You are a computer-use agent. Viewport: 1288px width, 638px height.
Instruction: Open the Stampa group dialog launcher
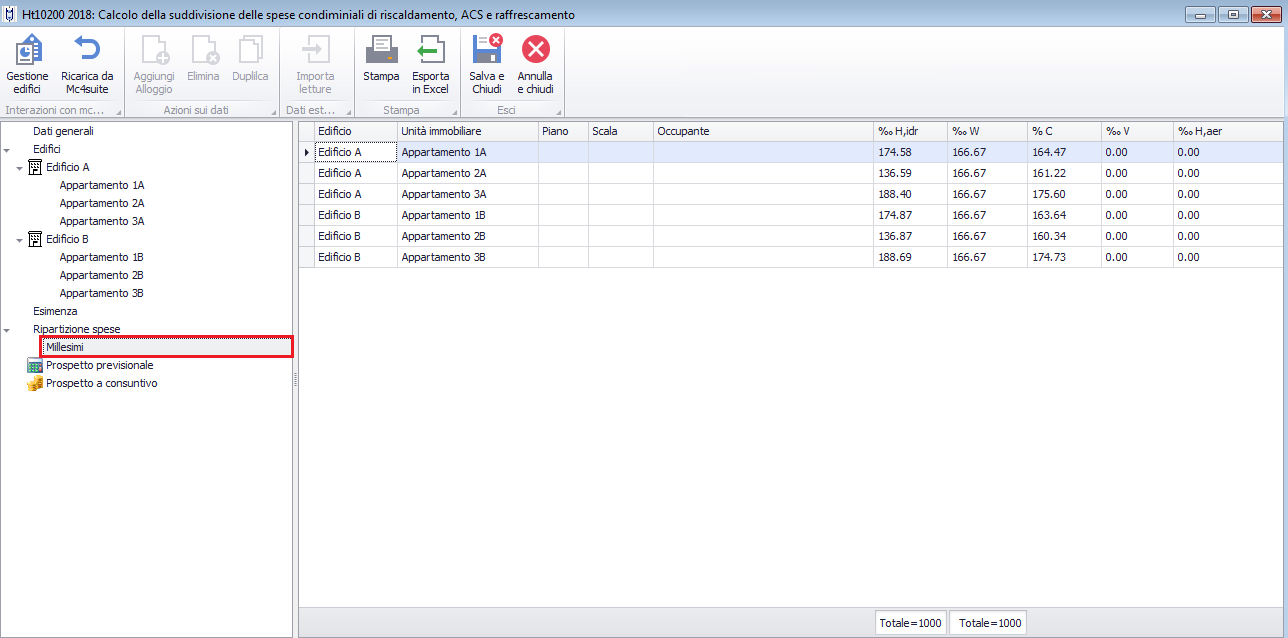click(453, 111)
